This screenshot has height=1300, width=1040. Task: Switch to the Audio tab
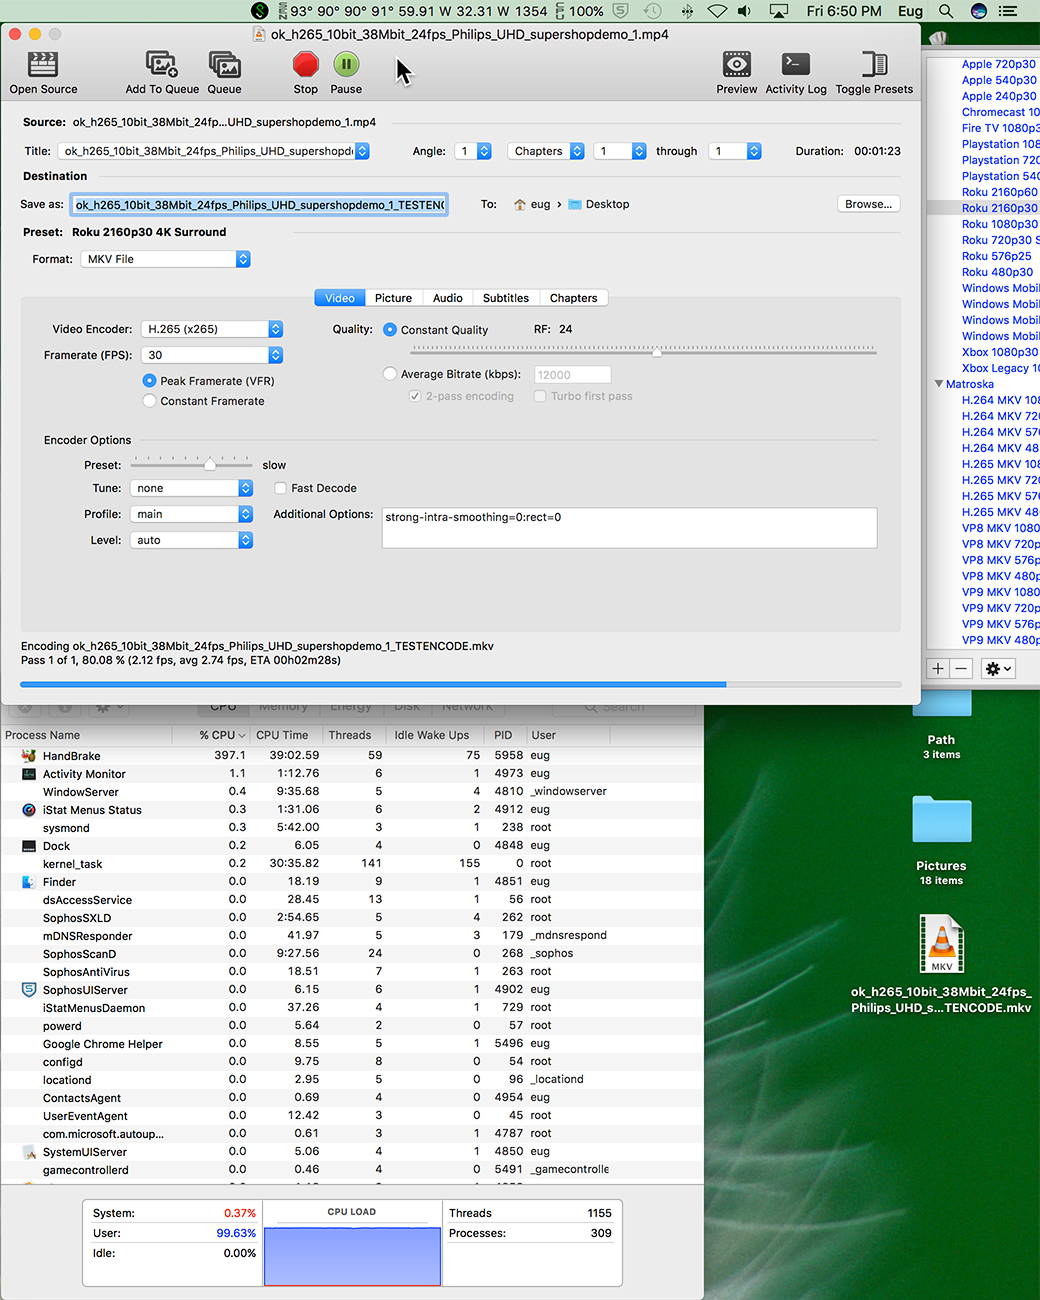(x=448, y=298)
